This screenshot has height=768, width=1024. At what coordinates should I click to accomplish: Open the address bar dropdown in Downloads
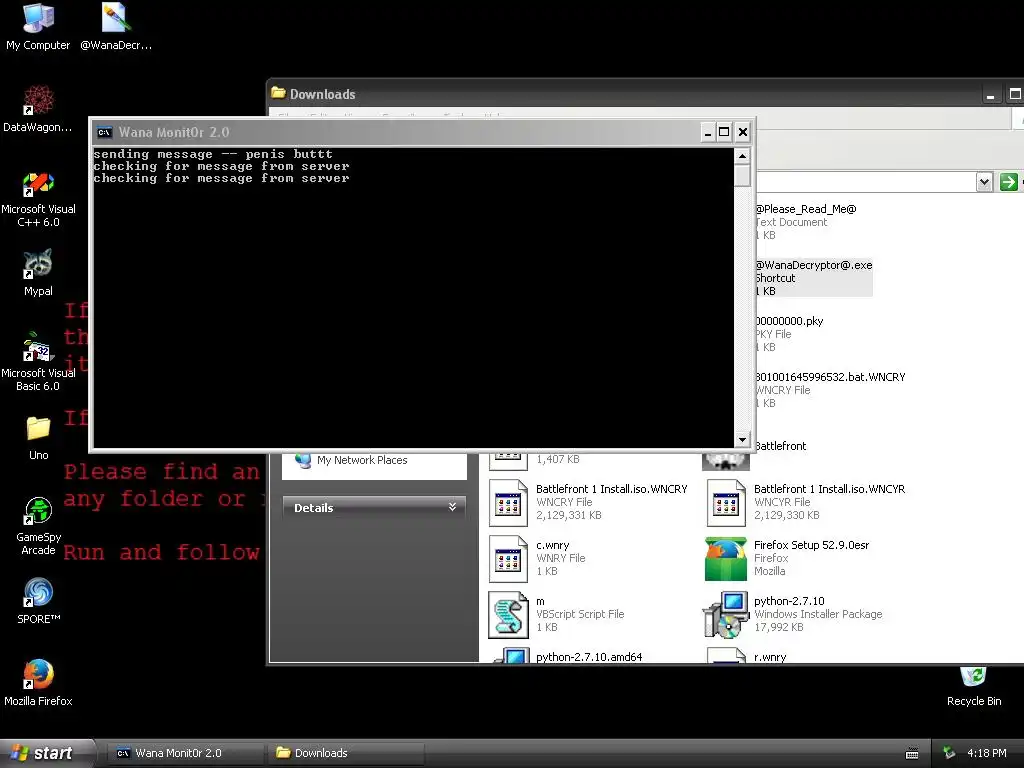(984, 182)
